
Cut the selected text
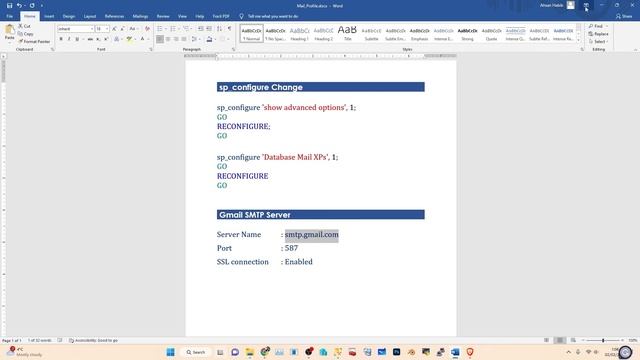(24, 26)
